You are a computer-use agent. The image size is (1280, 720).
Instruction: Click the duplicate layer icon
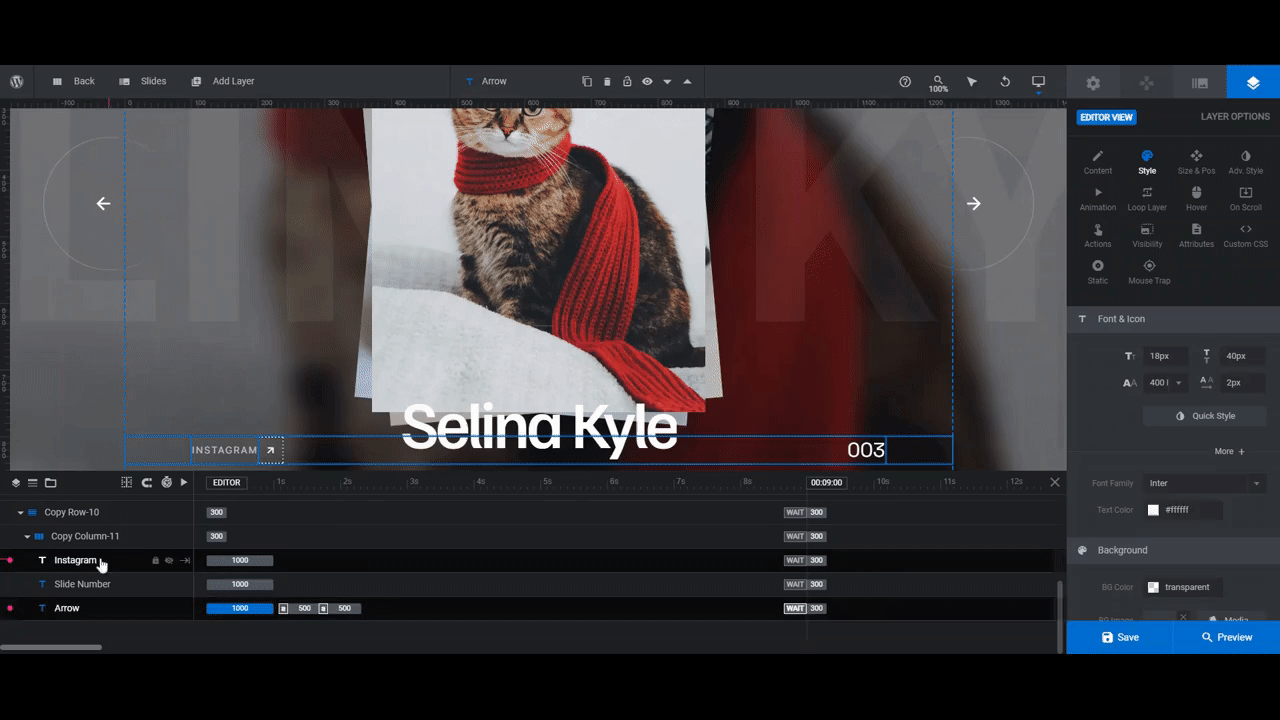point(587,81)
